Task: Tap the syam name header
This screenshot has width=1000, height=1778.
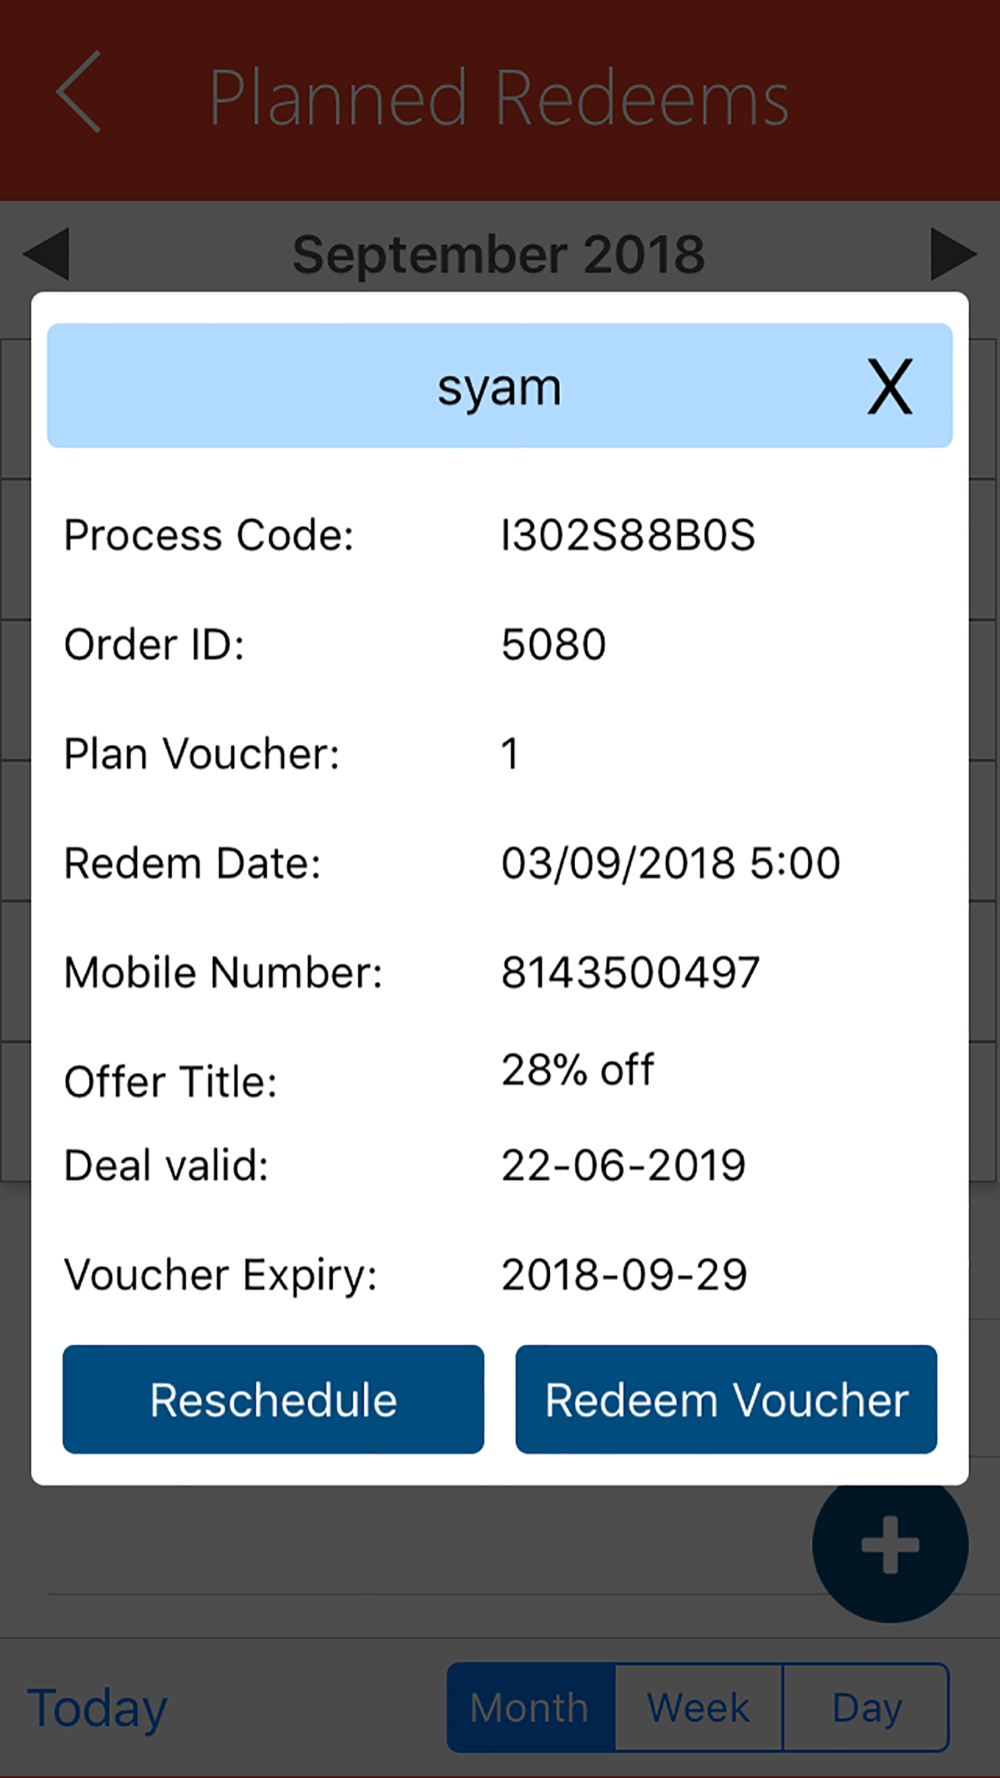Action: pyautogui.click(x=499, y=388)
